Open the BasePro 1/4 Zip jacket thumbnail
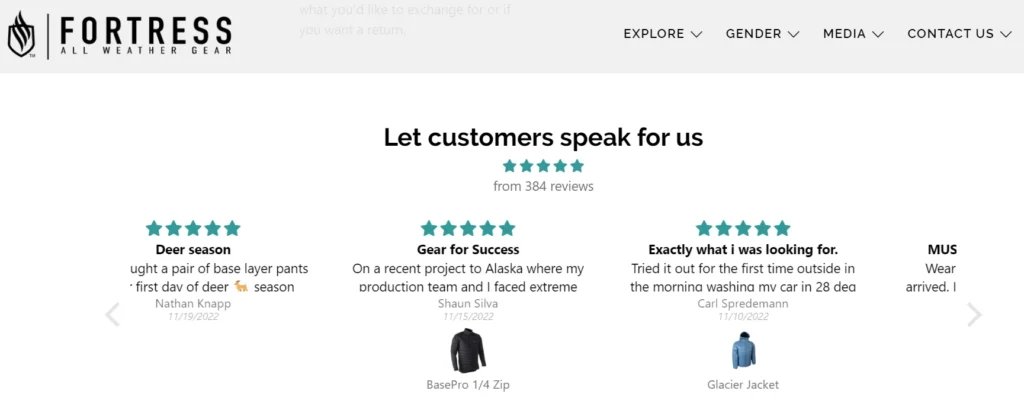The image size is (1024, 410). [468, 351]
